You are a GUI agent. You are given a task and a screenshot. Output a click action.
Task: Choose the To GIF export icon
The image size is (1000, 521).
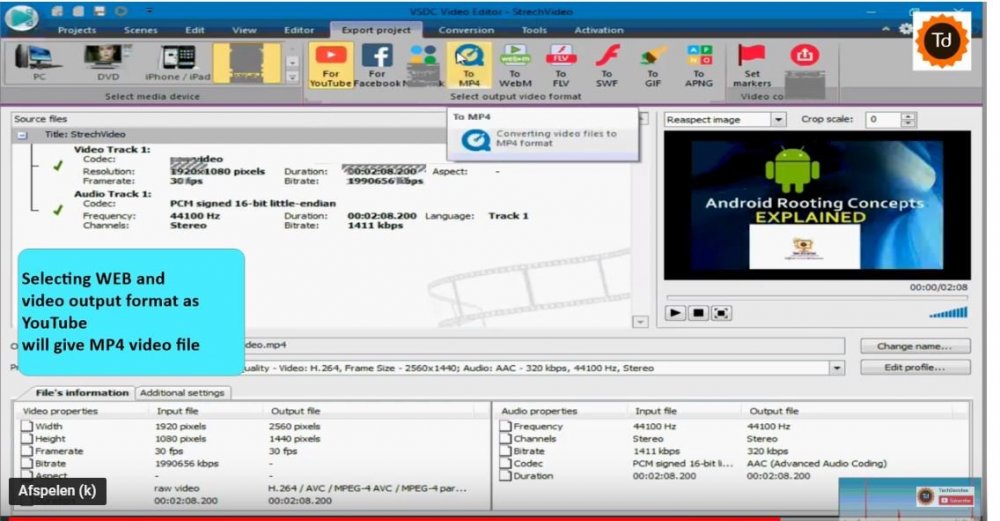652,65
